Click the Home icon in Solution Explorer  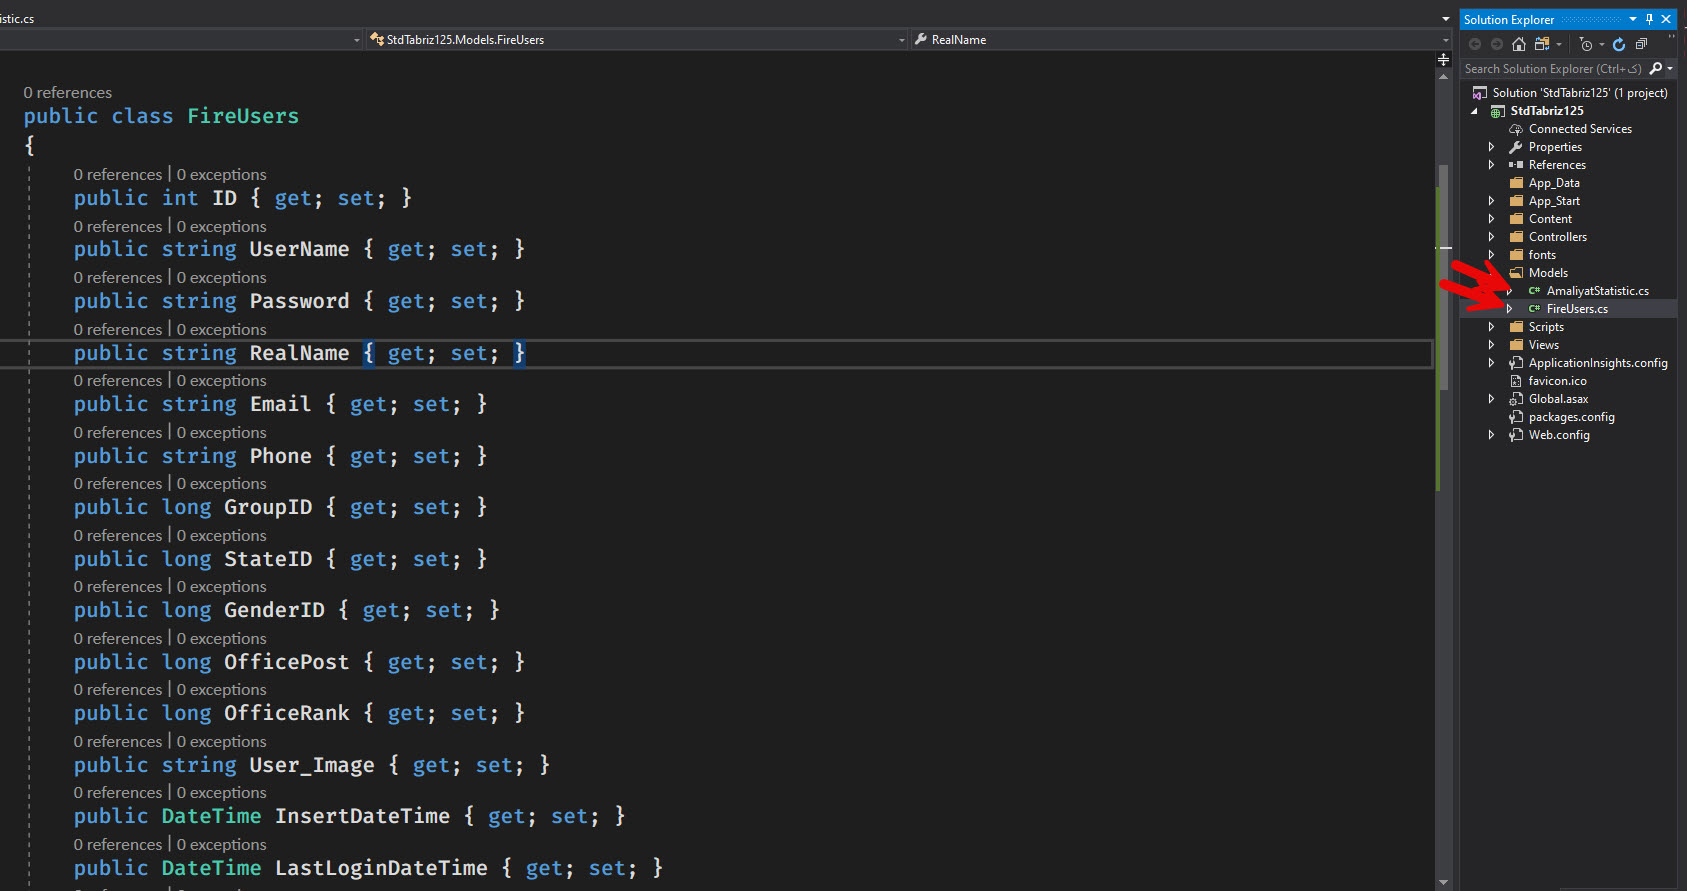(1519, 44)
